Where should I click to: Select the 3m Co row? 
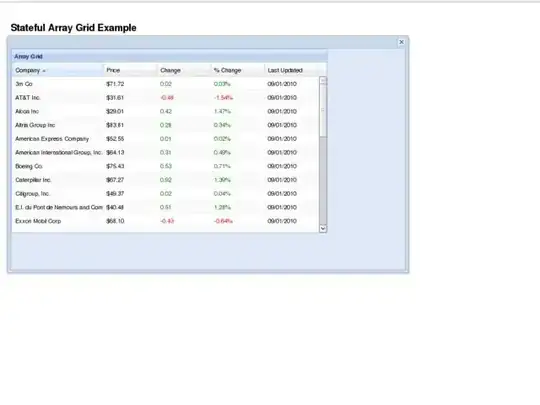tap(166, 84)
